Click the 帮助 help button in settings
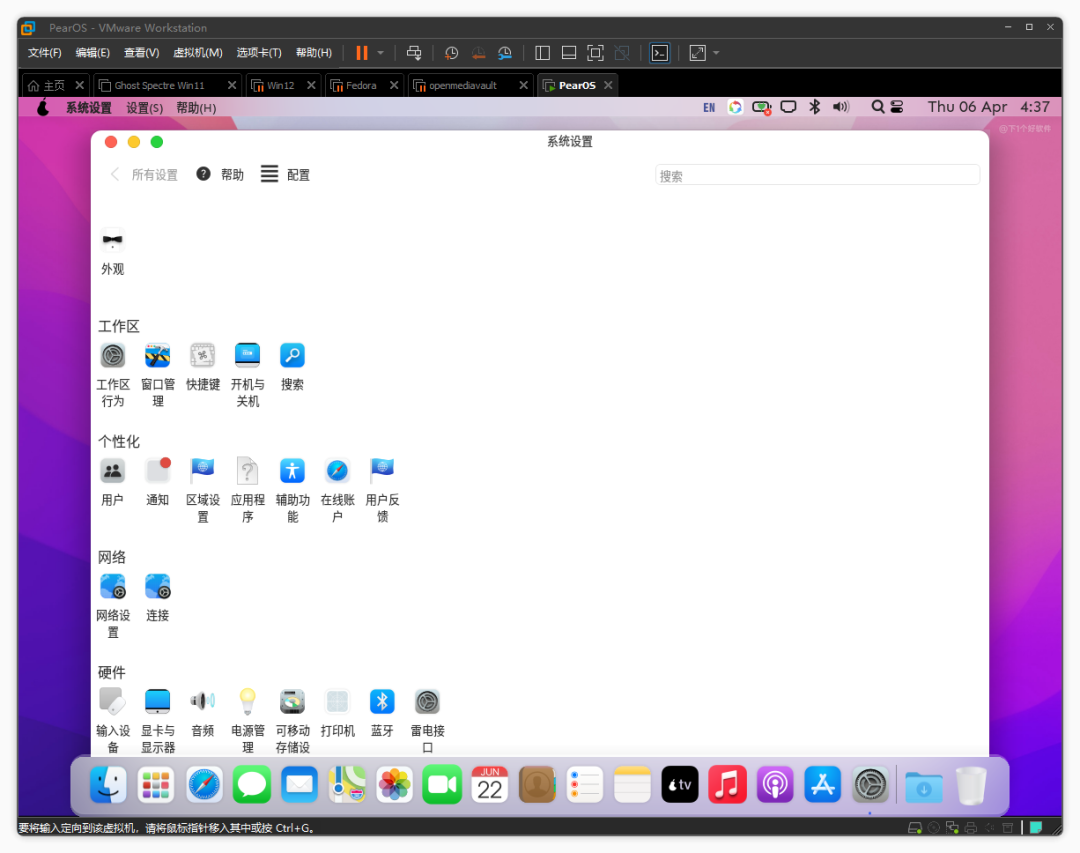The width and height of the screenshot is (1080, 853). 220,174
